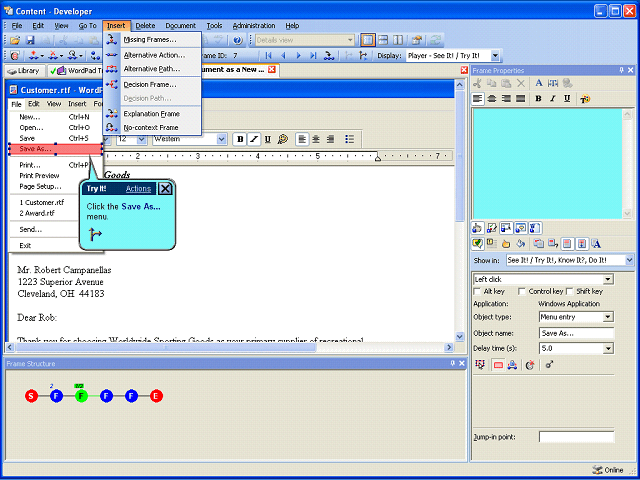
Task: Close the Try It! bubble with its X button
Action: pyautogui.click(x=165, y=189)
